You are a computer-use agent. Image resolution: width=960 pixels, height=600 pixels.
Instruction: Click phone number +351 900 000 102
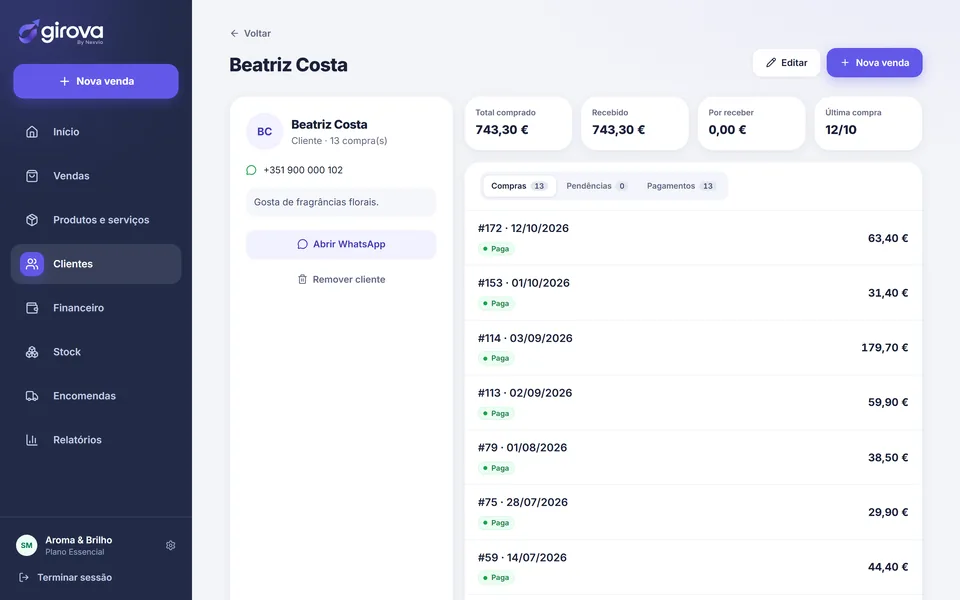[303, 170]
